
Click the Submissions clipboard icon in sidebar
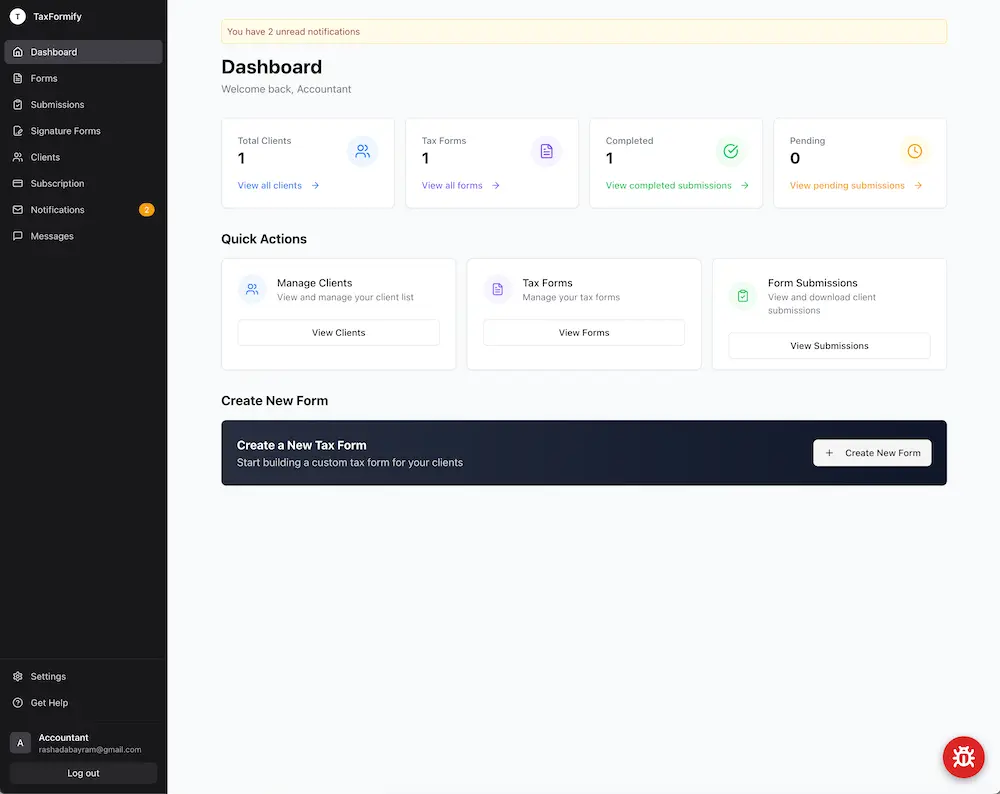click(18, 105)
